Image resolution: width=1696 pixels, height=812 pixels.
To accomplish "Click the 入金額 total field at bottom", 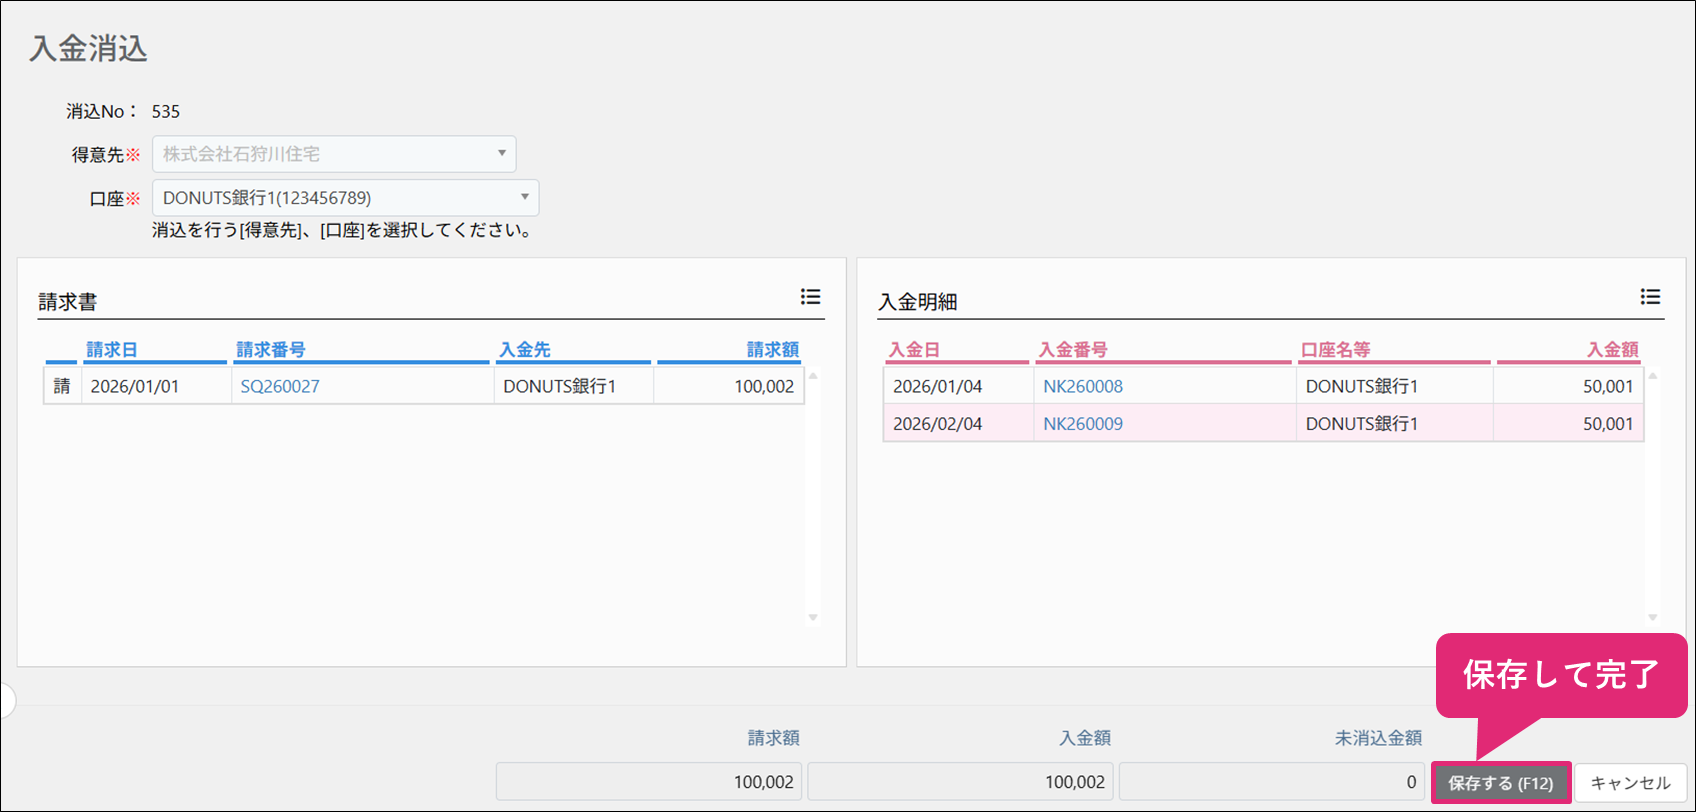I will [x=961, y=782].
